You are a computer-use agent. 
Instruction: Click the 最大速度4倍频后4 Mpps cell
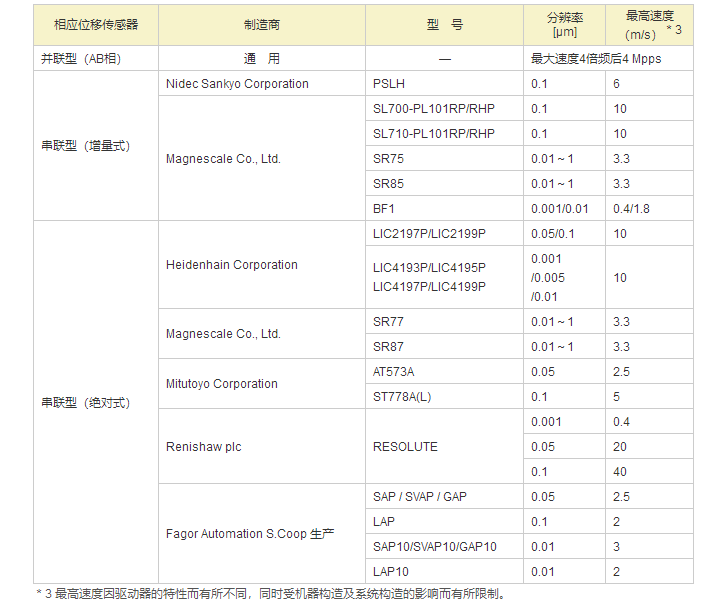point(608,59)
